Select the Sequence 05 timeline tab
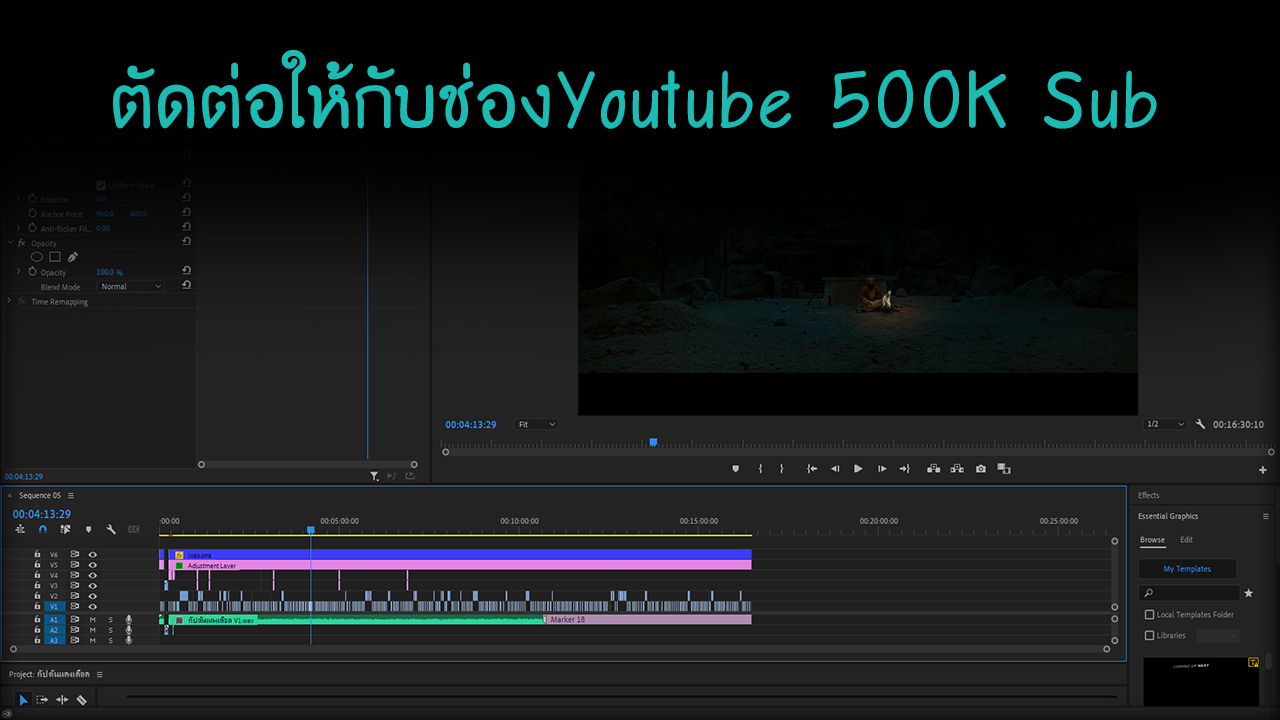1280x720 pixels. tap(40, 496)
